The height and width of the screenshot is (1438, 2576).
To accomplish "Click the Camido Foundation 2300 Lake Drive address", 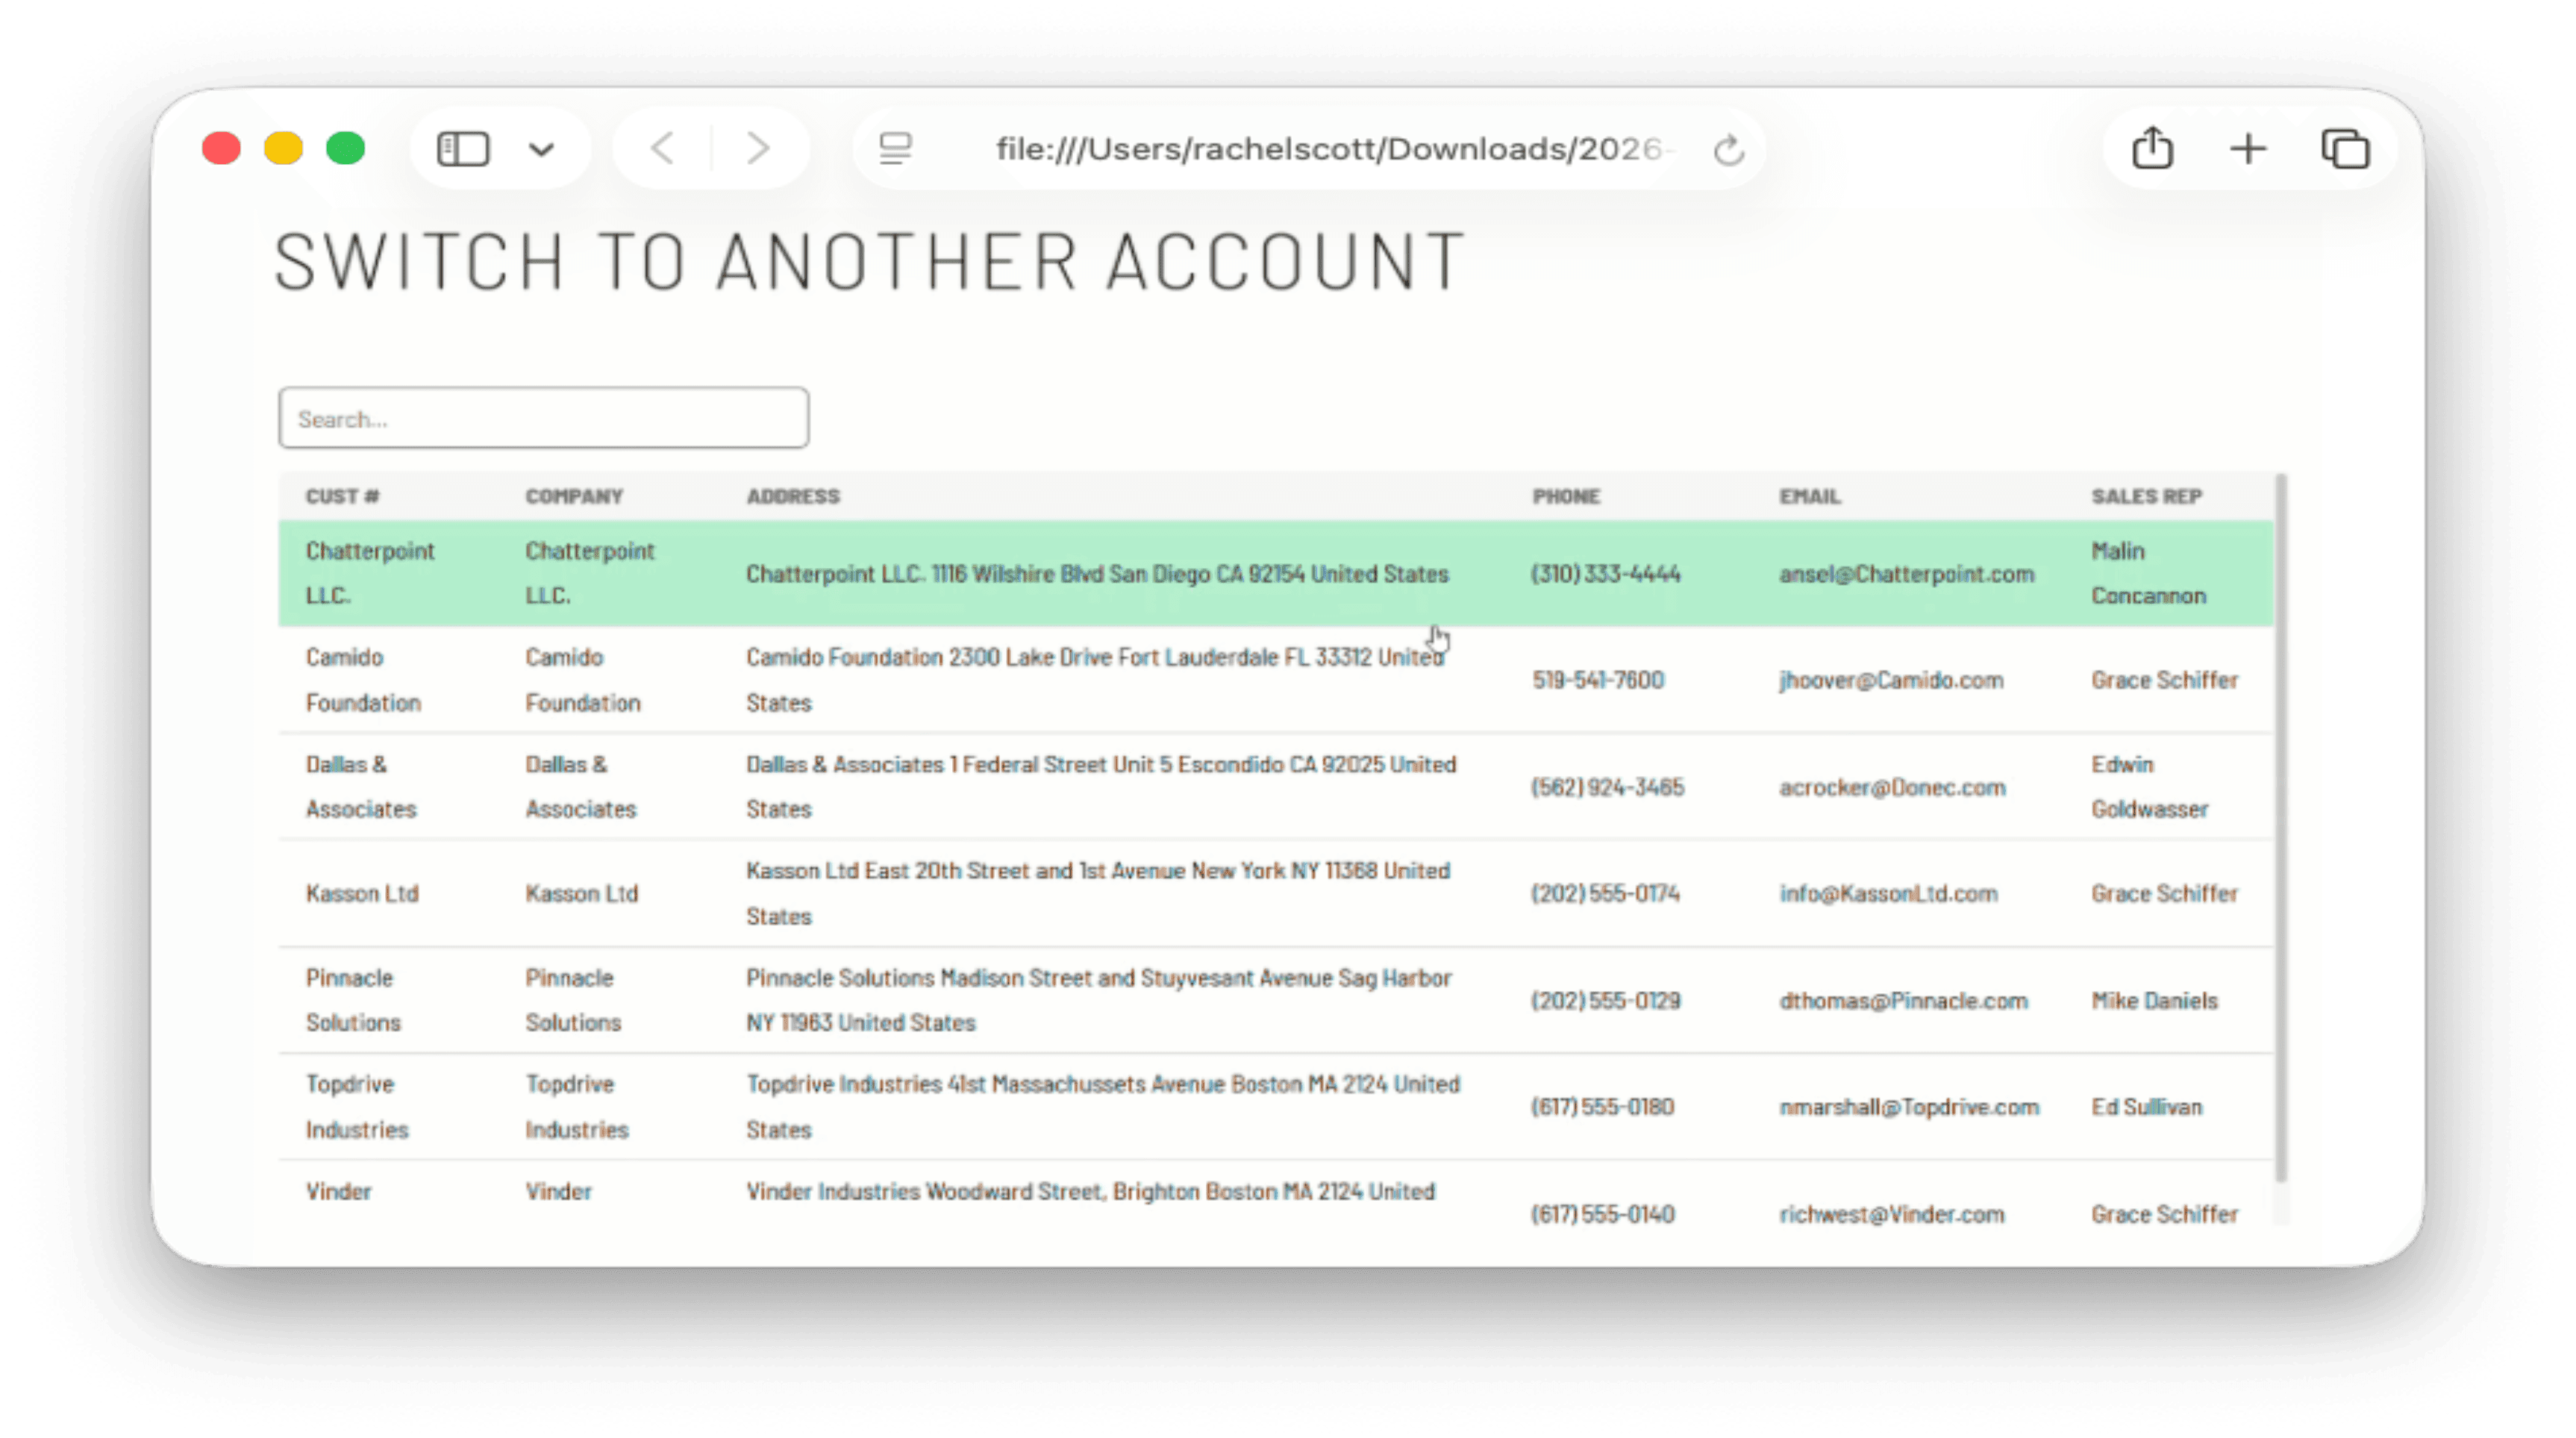I will click(1095, 680).
